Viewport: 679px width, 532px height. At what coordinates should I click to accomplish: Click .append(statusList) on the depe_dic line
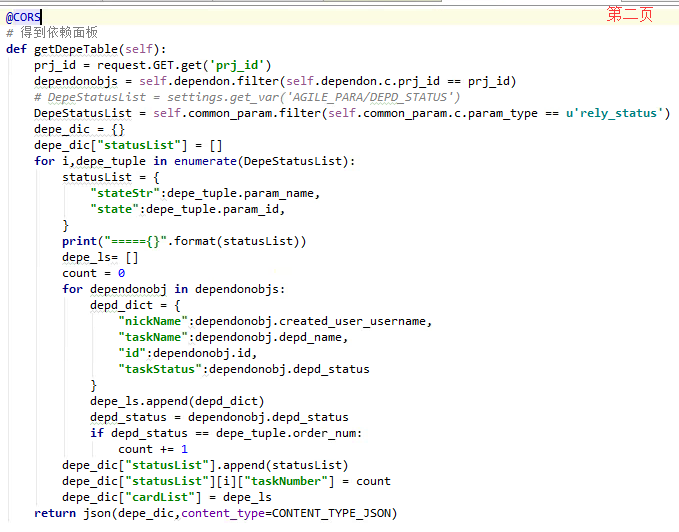pyautogui.click(x=282, y=465)
